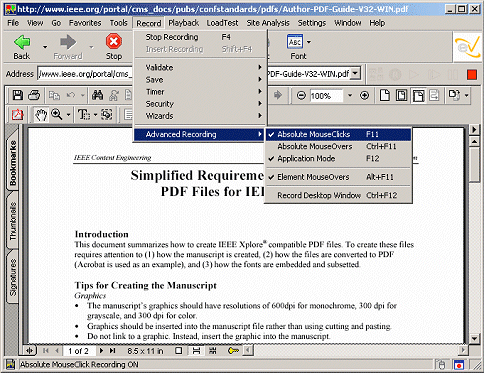This screenshot has width=484, height=373.
Task: Click the zoom percentage field
Action: (326, 96)
